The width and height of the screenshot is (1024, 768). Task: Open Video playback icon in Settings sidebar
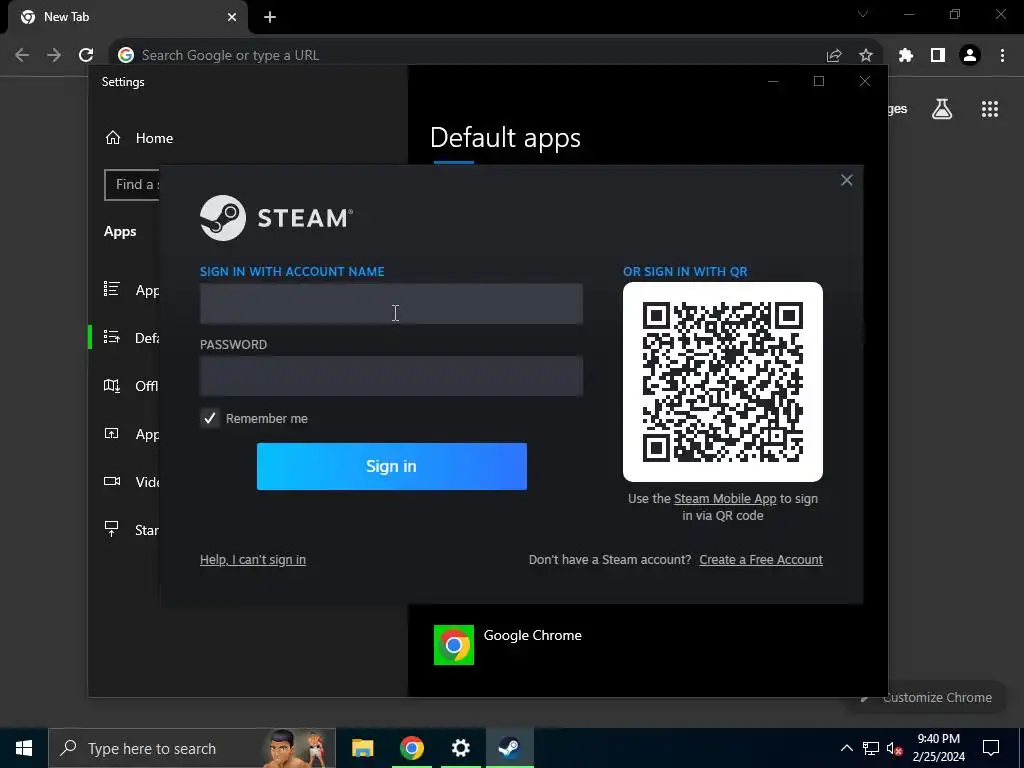(x=112, y=481)
